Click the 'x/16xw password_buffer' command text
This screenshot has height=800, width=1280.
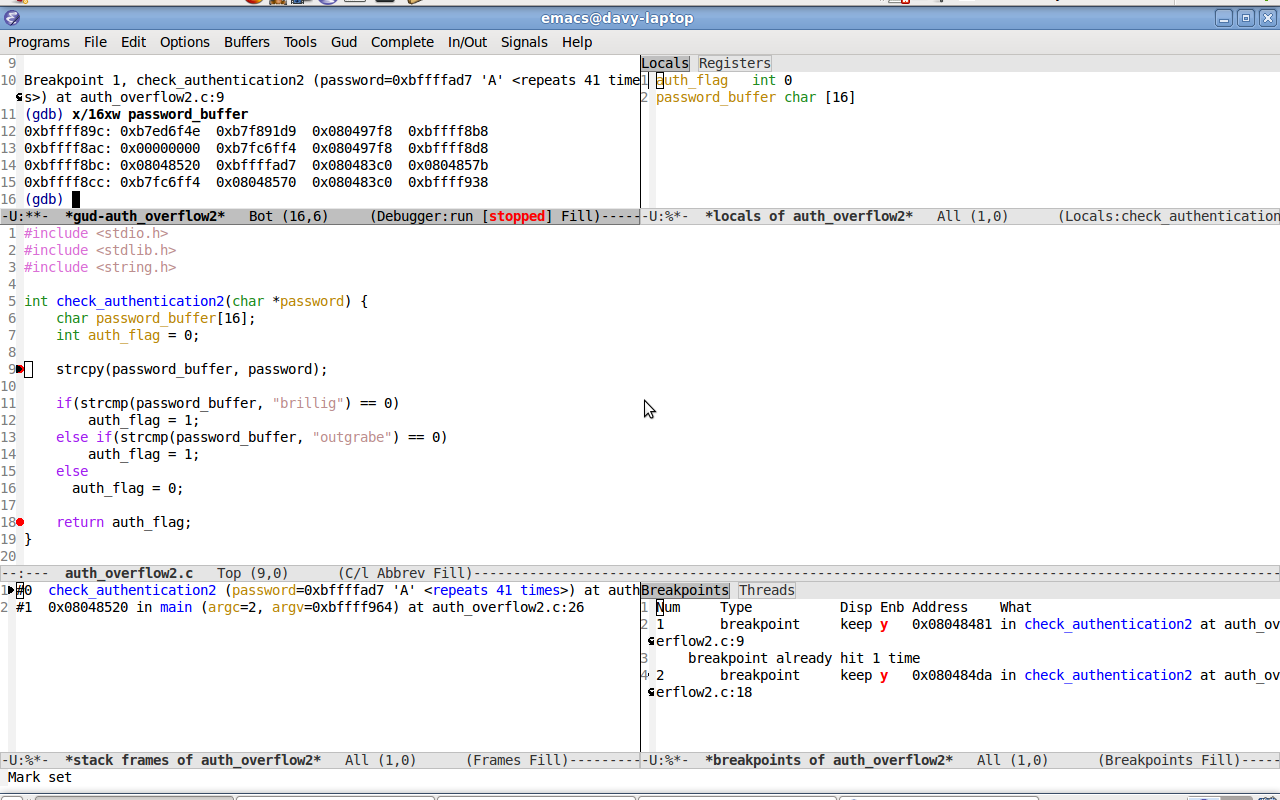pos(160,114)
